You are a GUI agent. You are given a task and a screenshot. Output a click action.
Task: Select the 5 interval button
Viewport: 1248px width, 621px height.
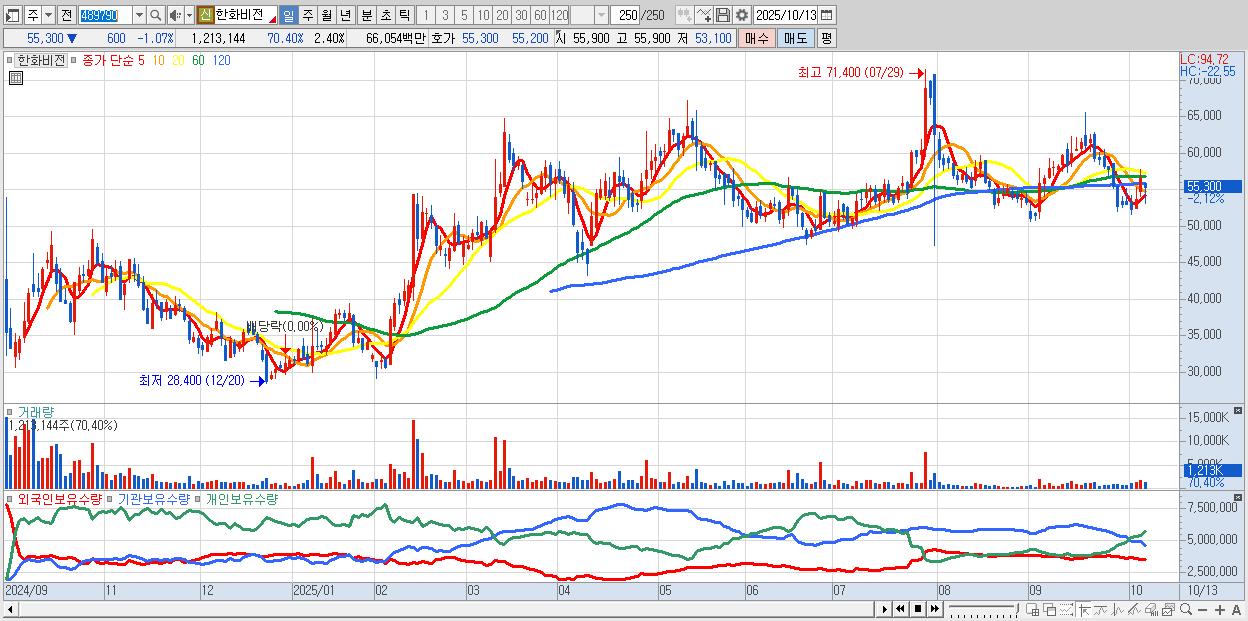pos(464,15)
